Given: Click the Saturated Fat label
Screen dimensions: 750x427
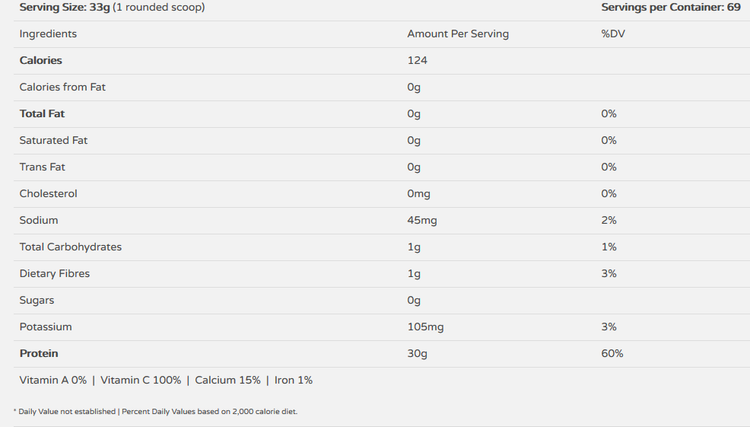Looking at the screenshot, I should 54,141.
